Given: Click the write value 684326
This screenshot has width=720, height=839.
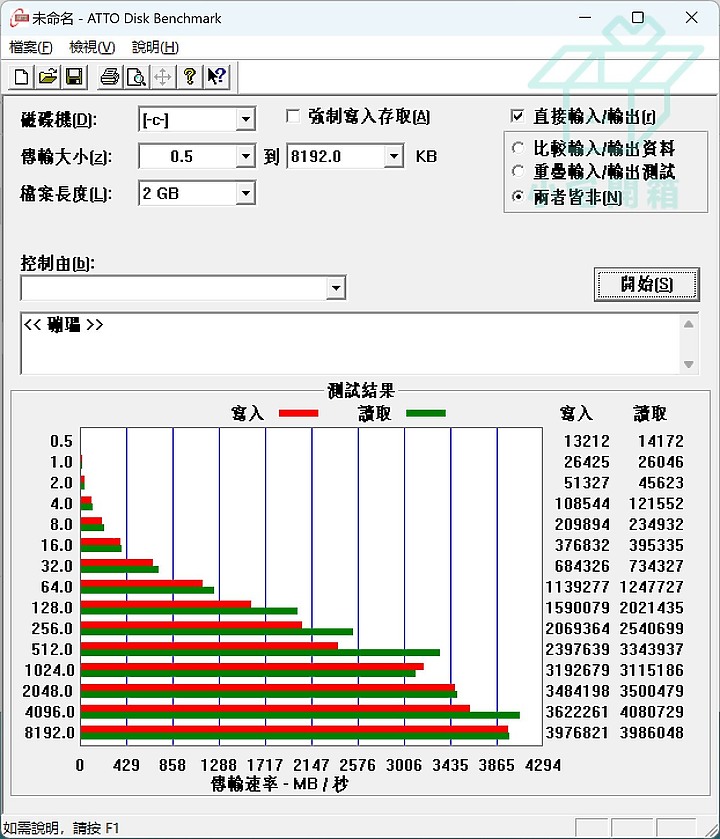Looking at the screenshot, I should (582, 566).
